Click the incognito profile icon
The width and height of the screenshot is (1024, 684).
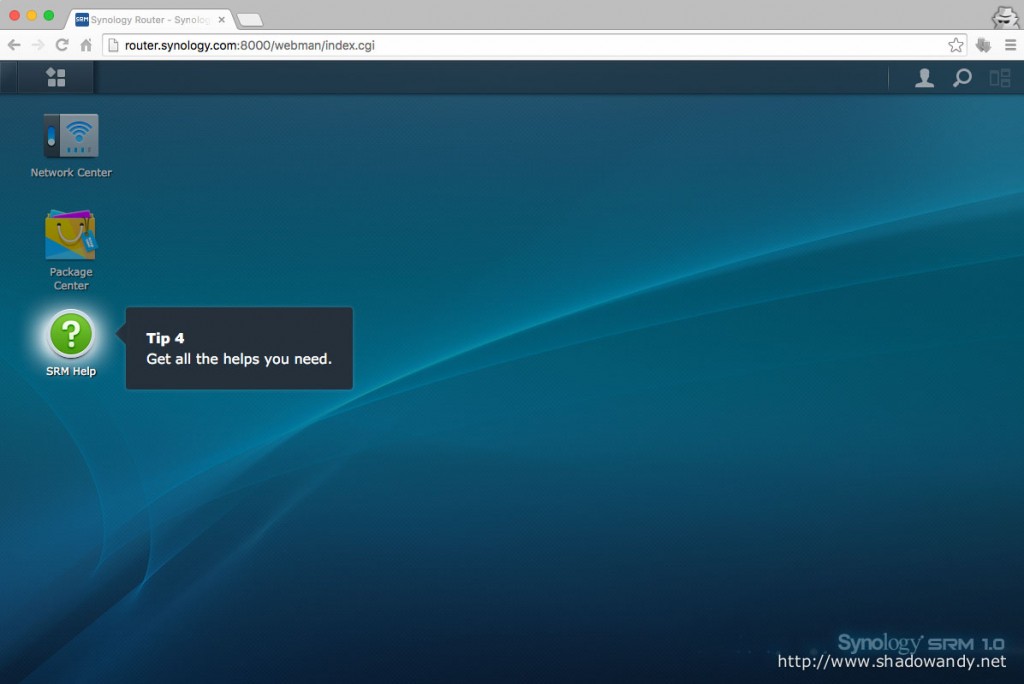click(x=1004, y=17)
